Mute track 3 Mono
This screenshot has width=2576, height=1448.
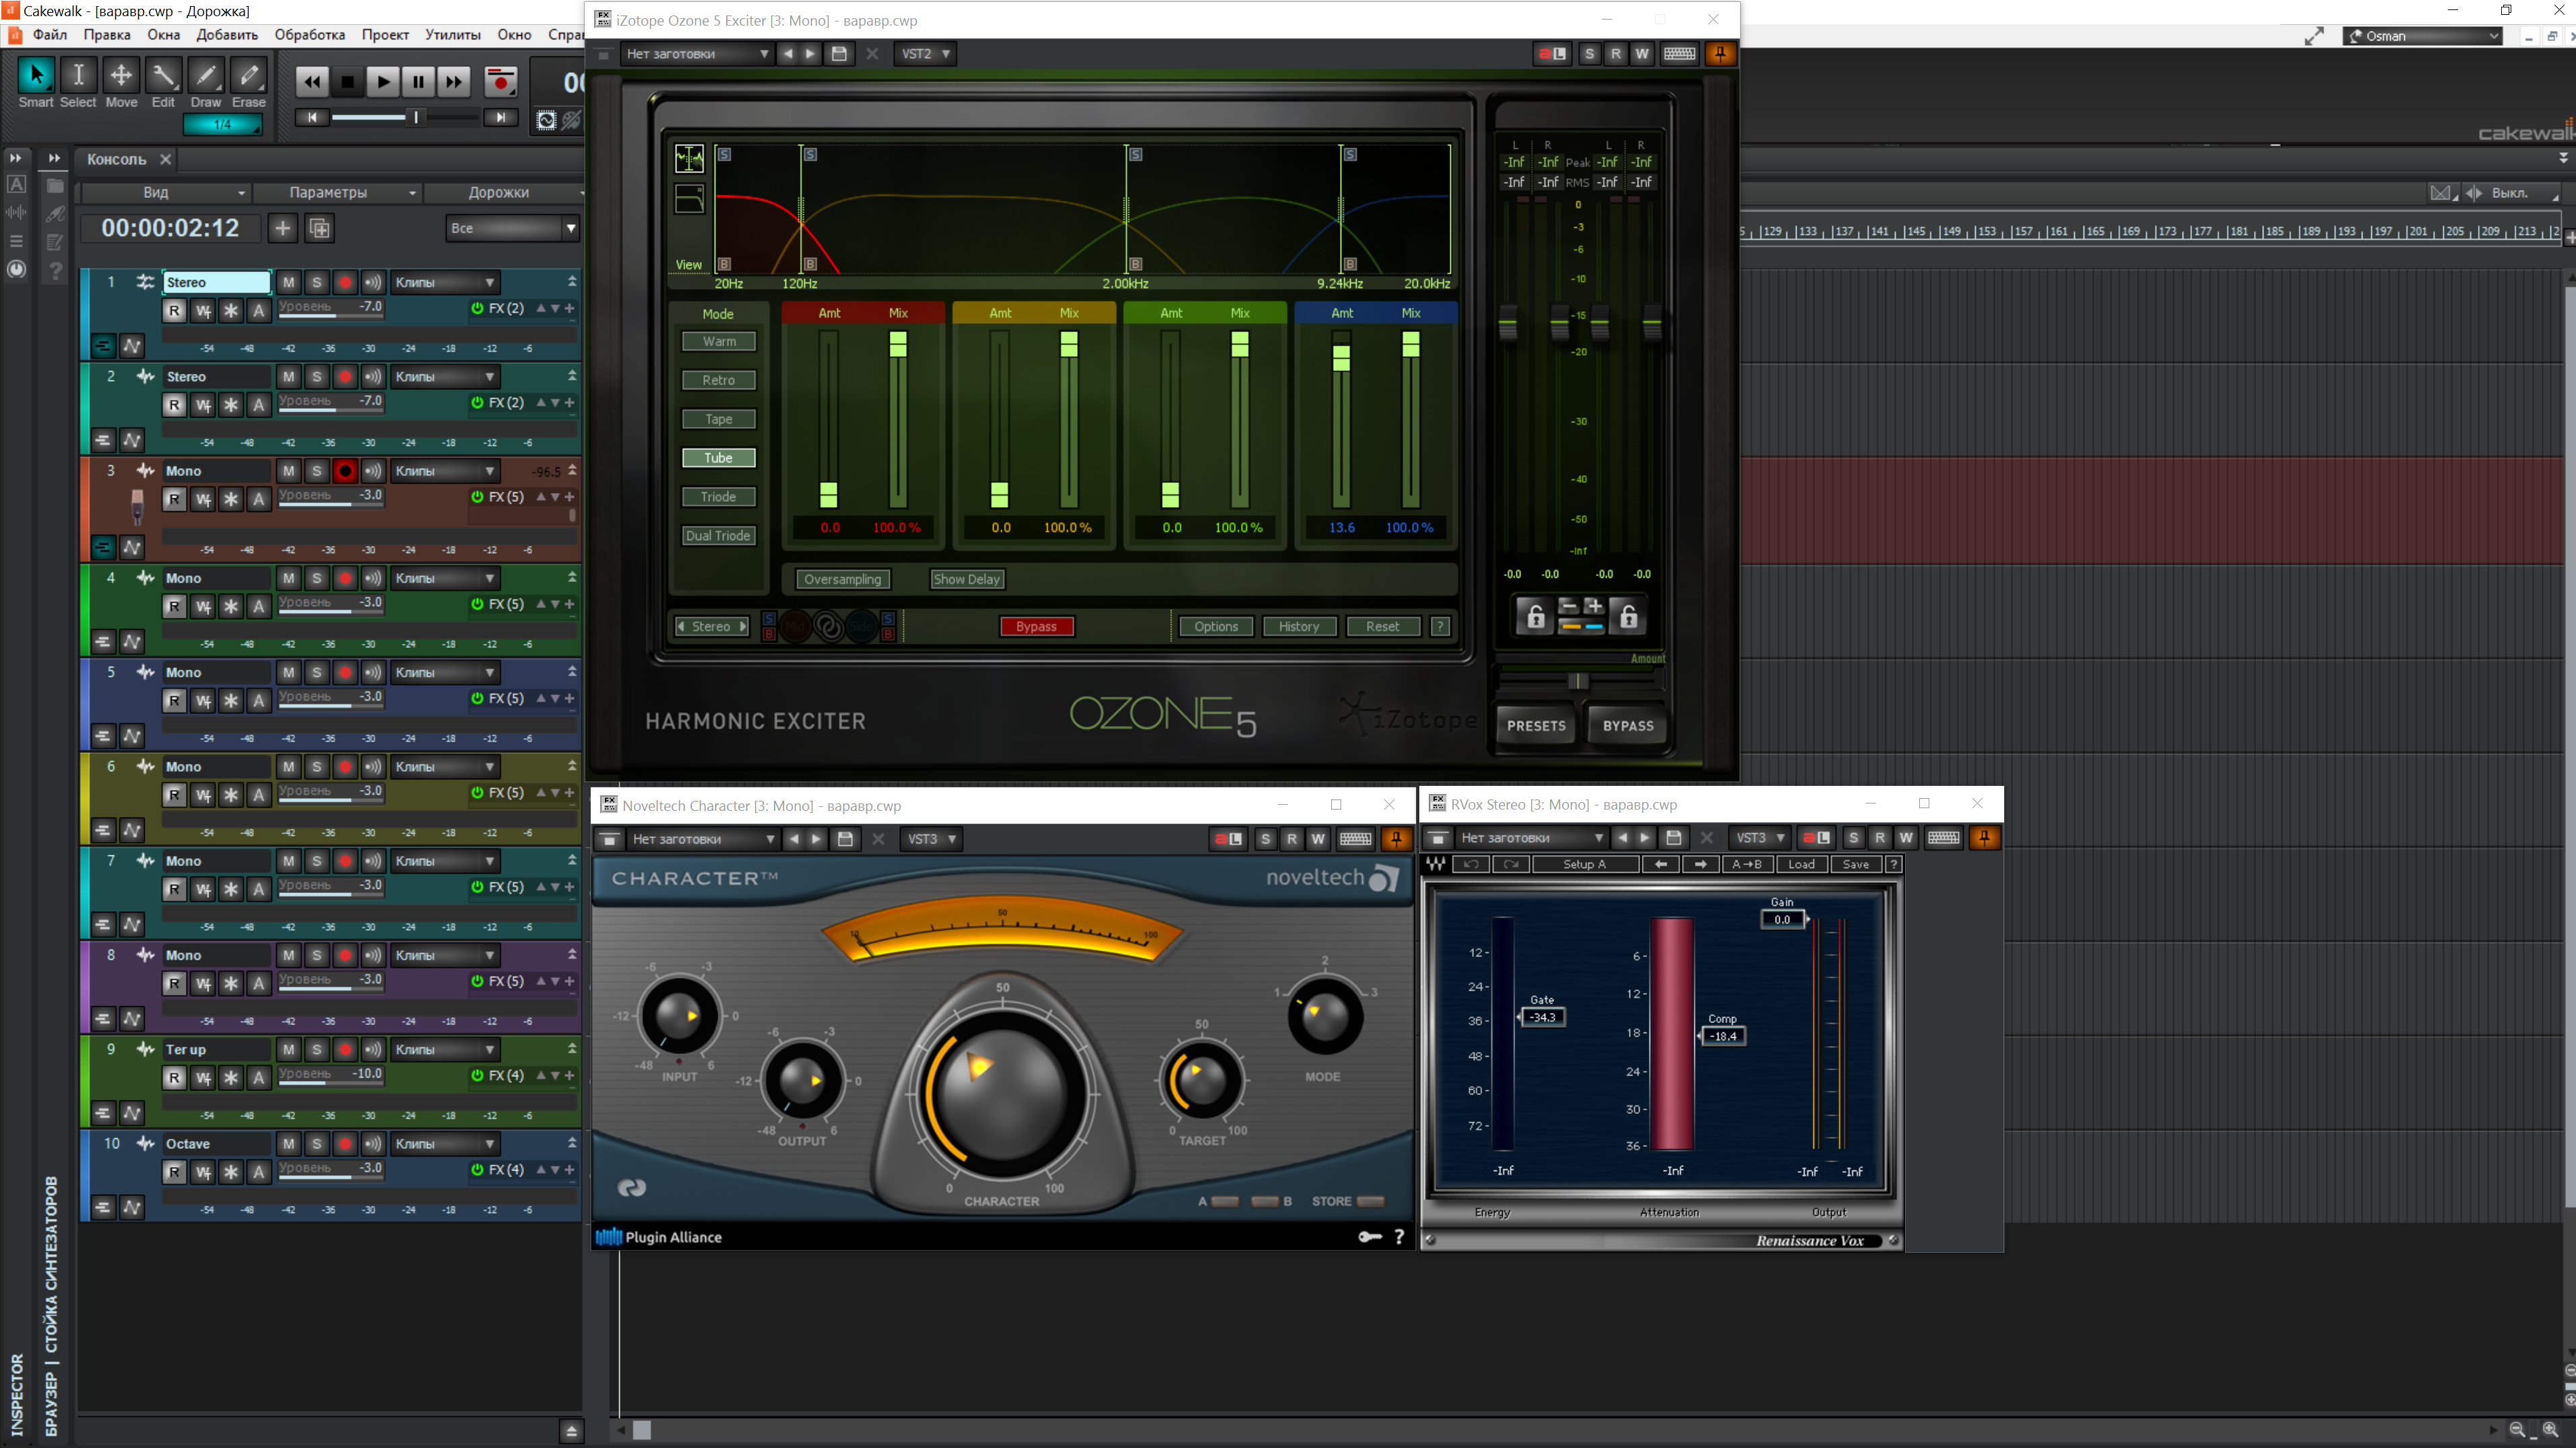point(288,471)
